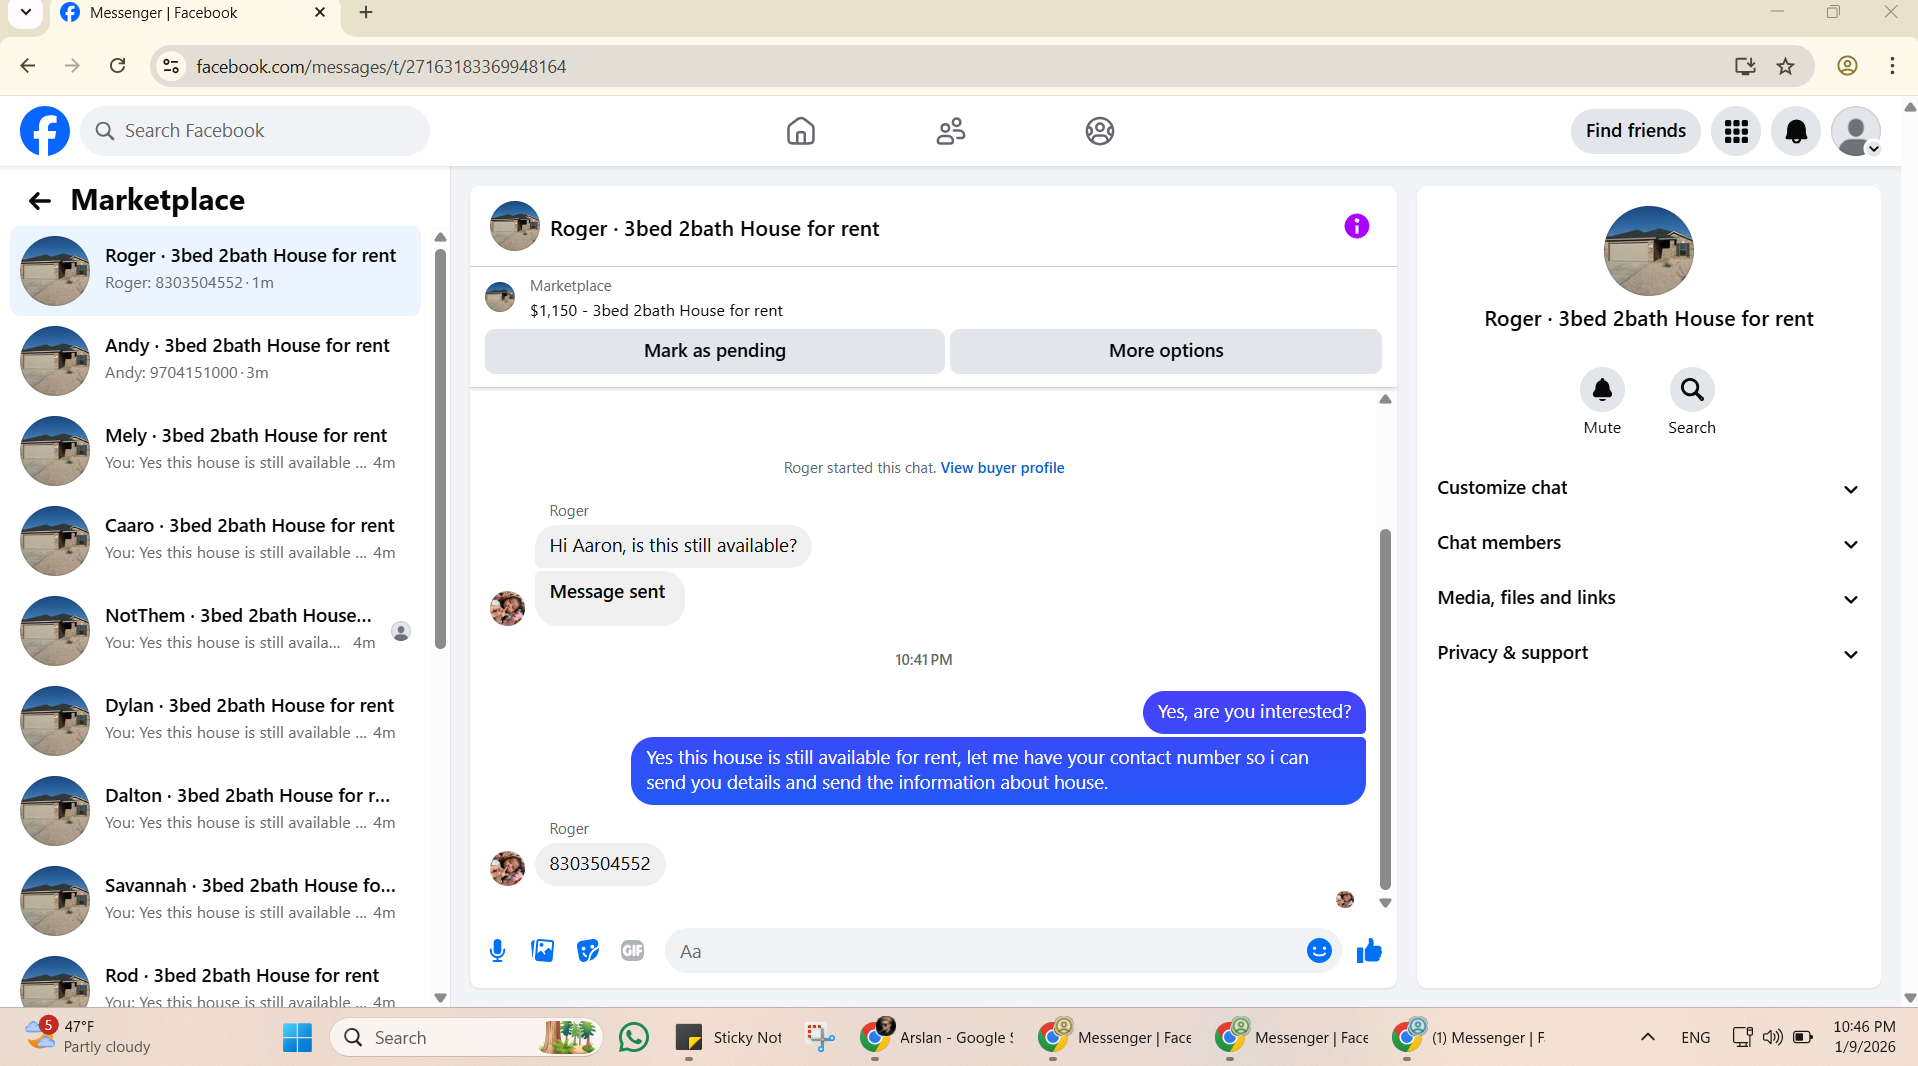Send a thumbs-up like
The image size is (1918, 1066).
click(1369, 951)
